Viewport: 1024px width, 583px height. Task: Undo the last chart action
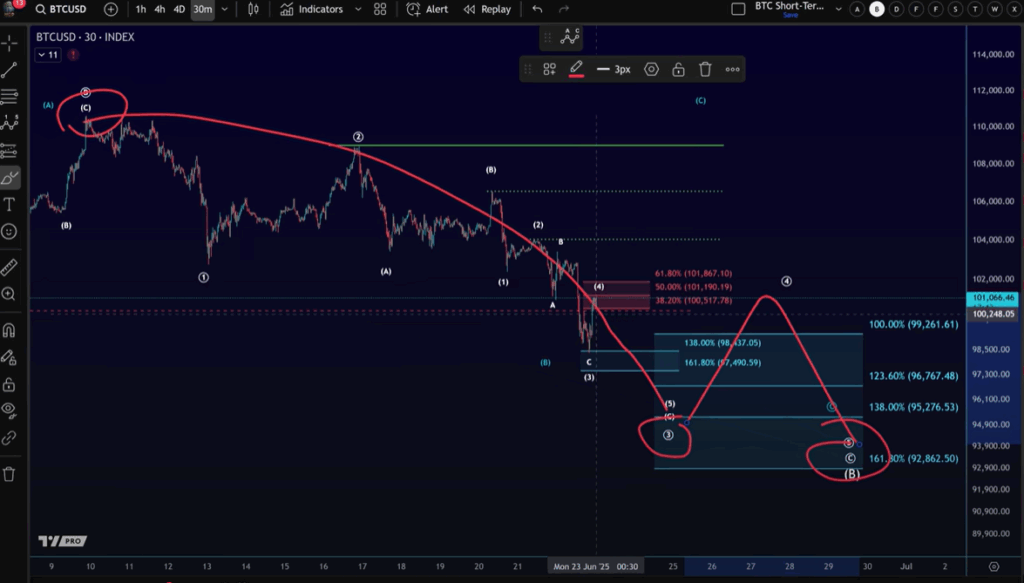[x=537, y=9]
